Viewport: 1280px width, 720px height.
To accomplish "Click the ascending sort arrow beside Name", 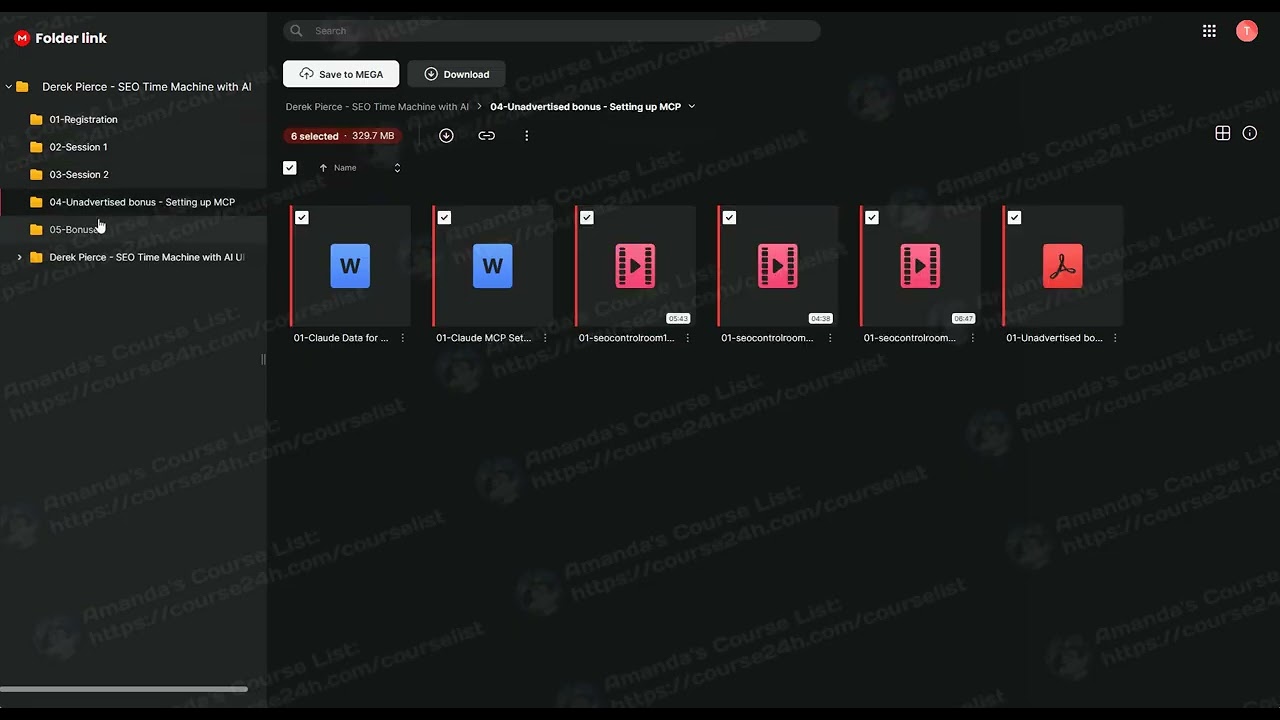I will [x=323, y=168].
